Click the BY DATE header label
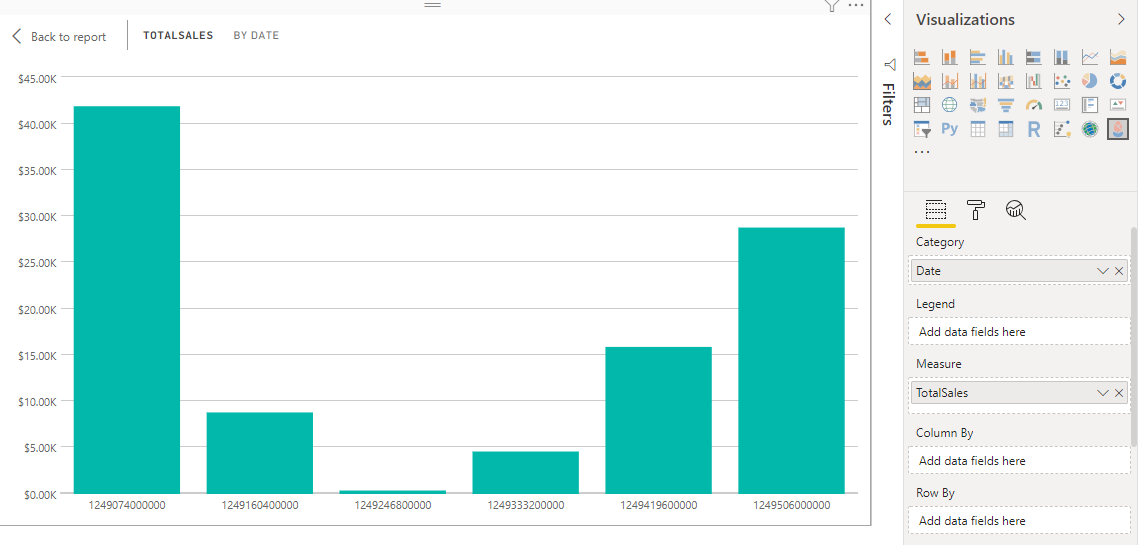Viewport: 1138px width, 545px height. pyautogui.click(x=256, y=36)
